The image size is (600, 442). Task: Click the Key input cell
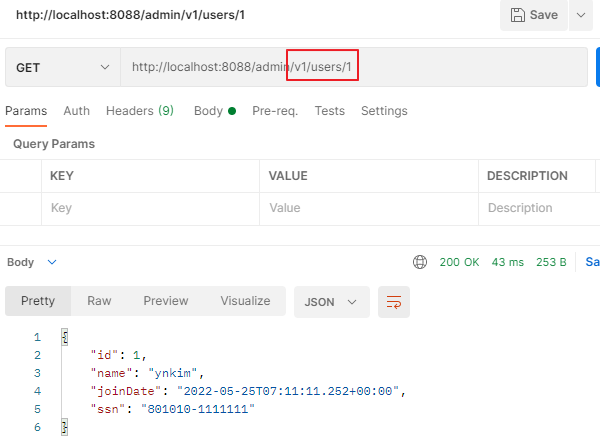(x=150, y=209)
